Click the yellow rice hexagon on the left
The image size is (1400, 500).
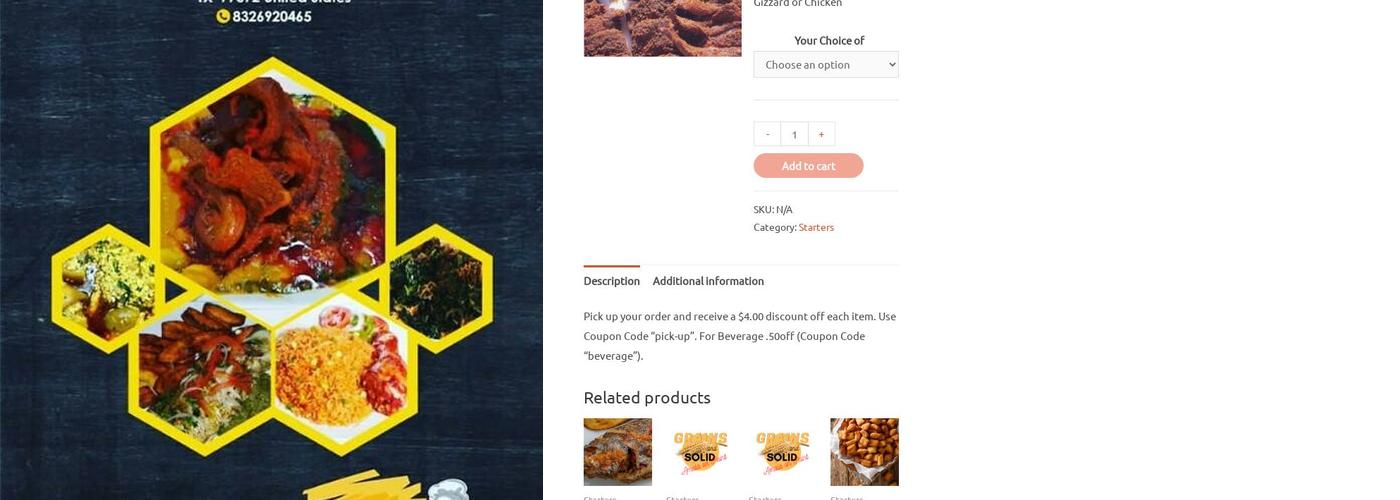coord(108,284)
